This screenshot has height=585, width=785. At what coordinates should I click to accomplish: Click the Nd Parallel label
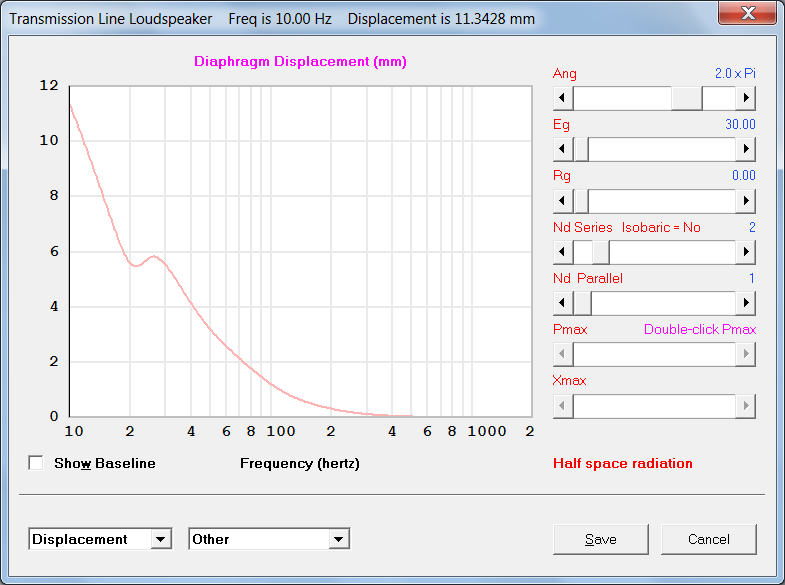[588, 278]
